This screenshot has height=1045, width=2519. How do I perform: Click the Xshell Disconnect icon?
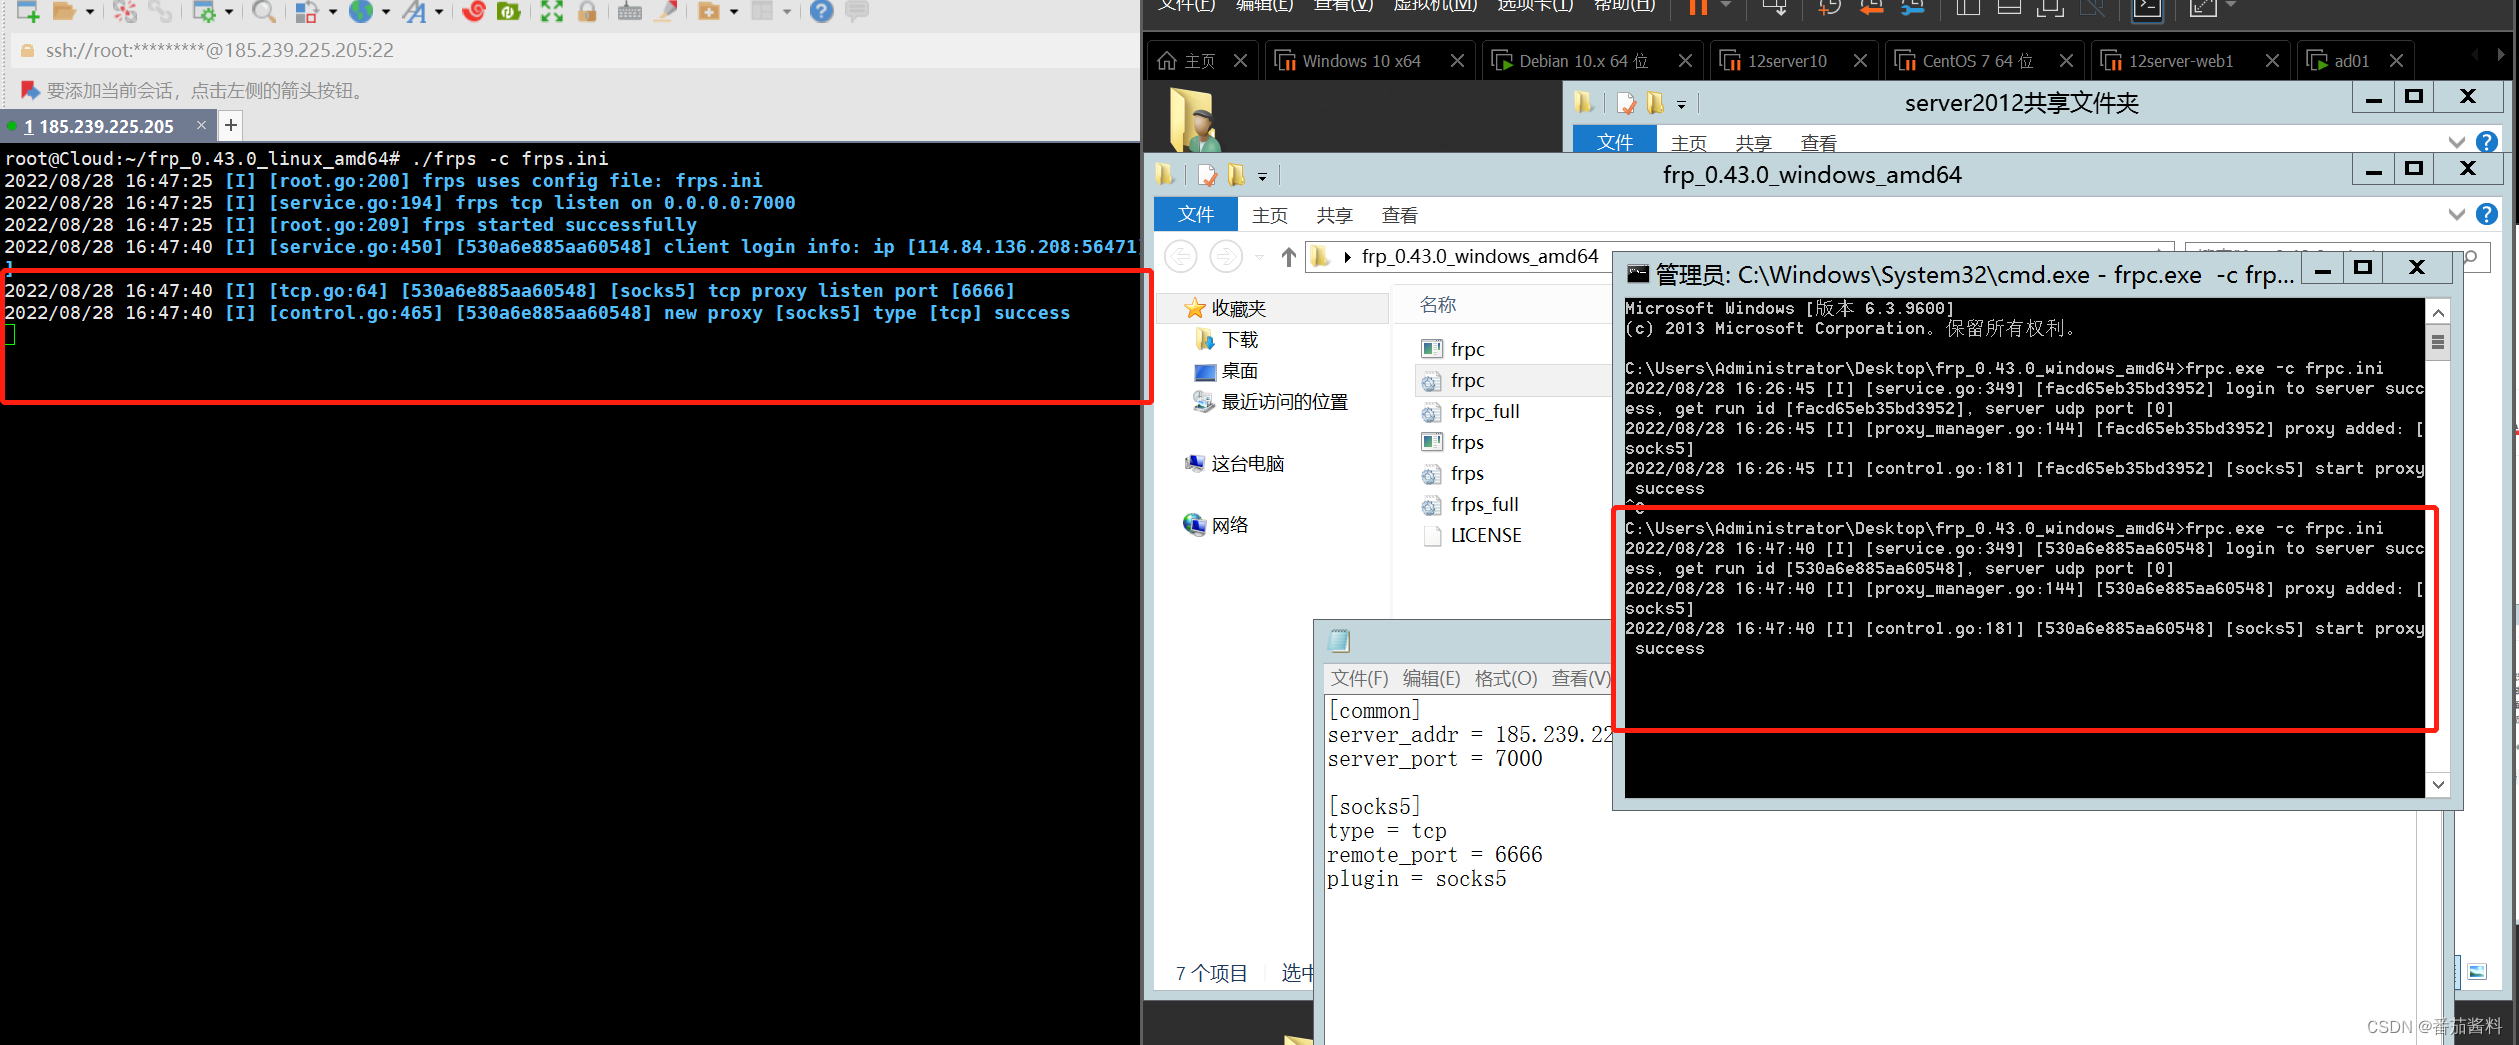tap(124, 11)
